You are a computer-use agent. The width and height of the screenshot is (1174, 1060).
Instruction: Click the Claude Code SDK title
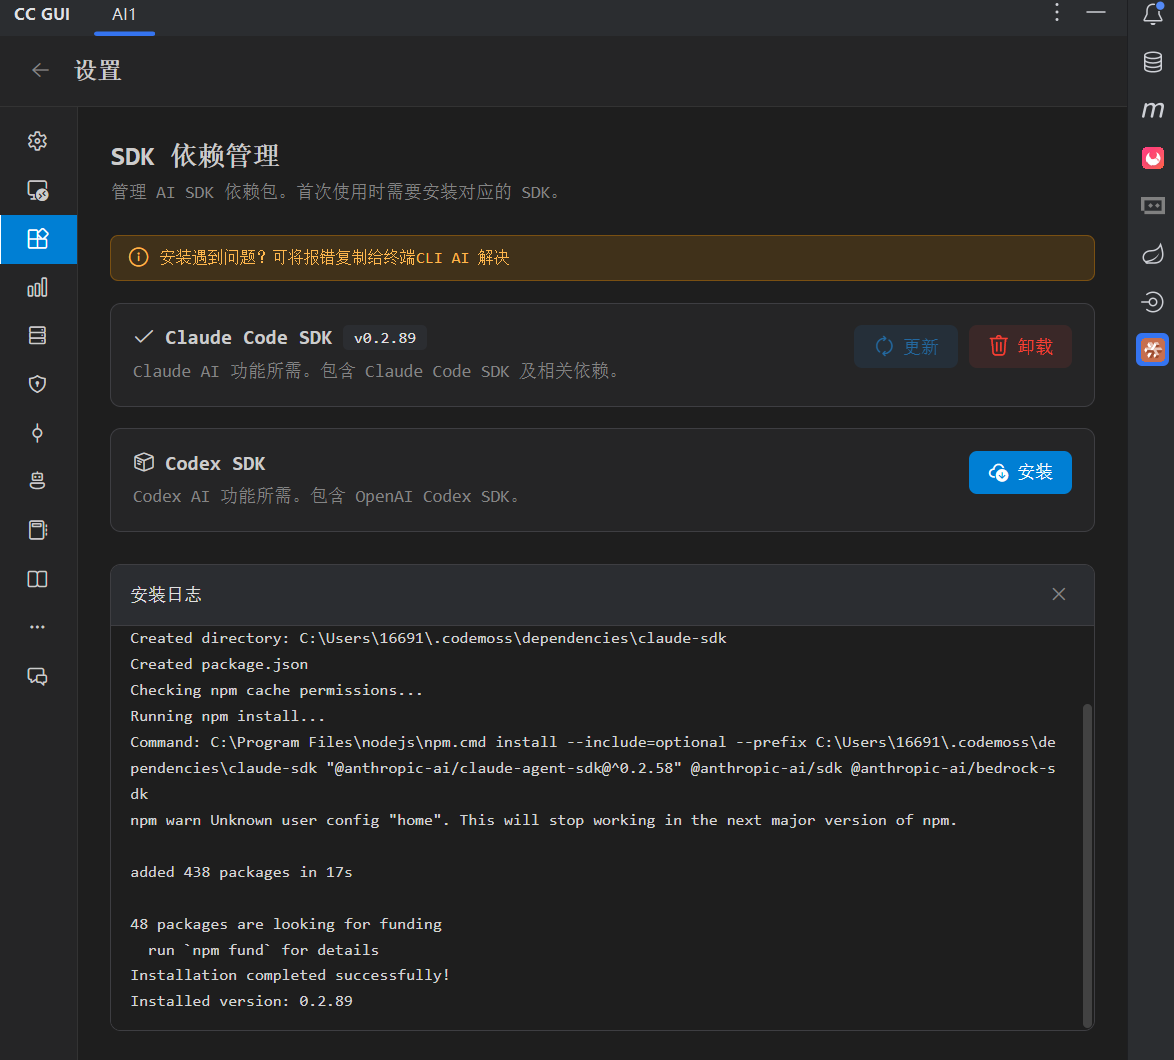(x=249, y=338)
